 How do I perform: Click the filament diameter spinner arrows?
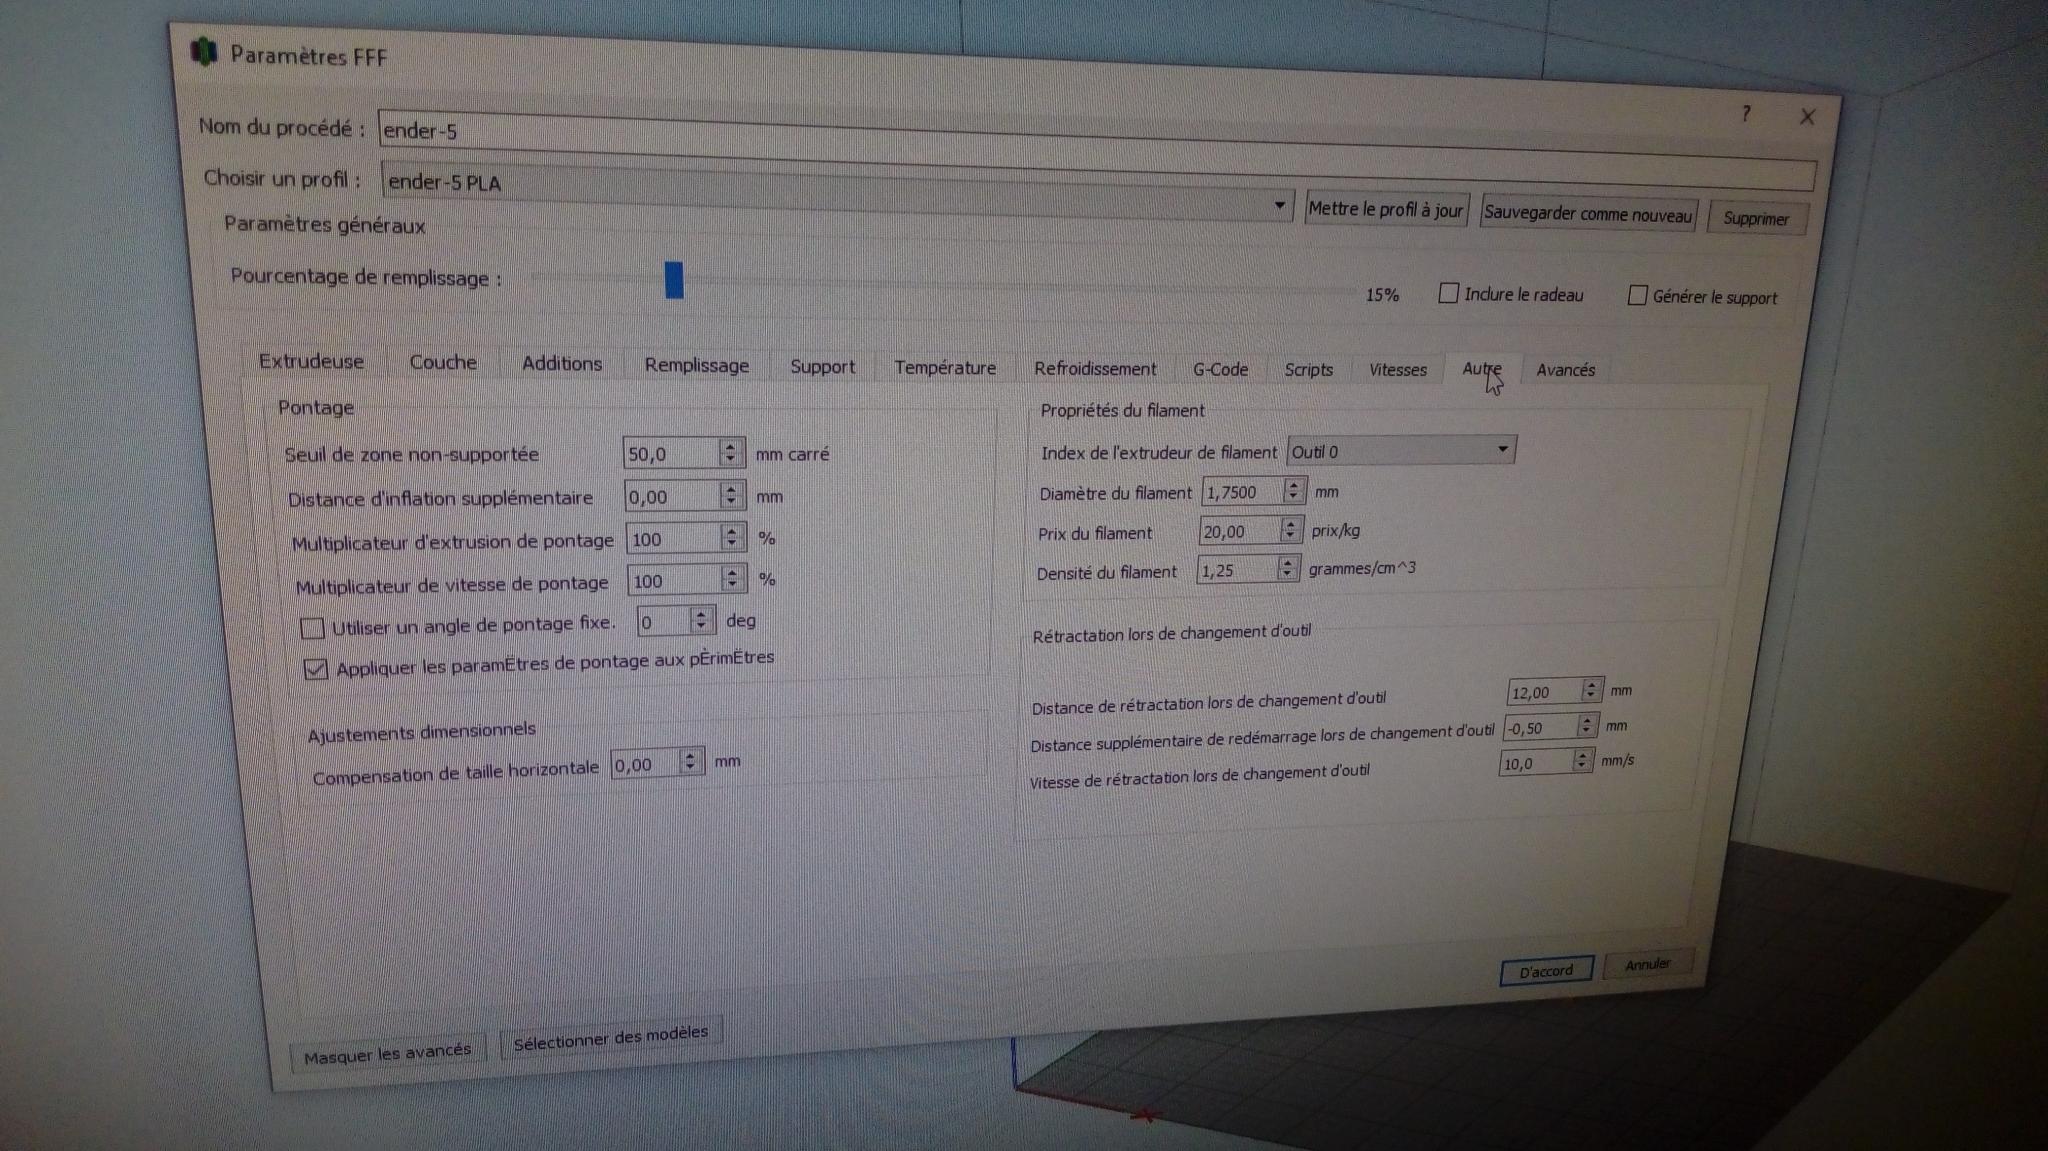(x=1293, y=491)
